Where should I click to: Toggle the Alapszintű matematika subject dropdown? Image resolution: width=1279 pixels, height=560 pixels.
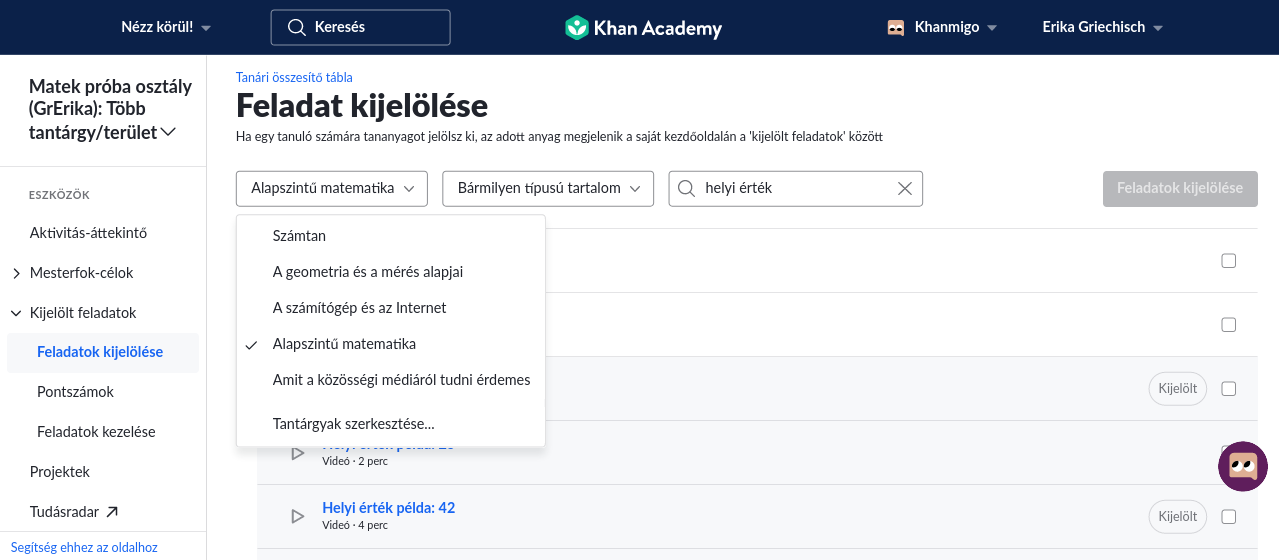[x=332, y=188]
